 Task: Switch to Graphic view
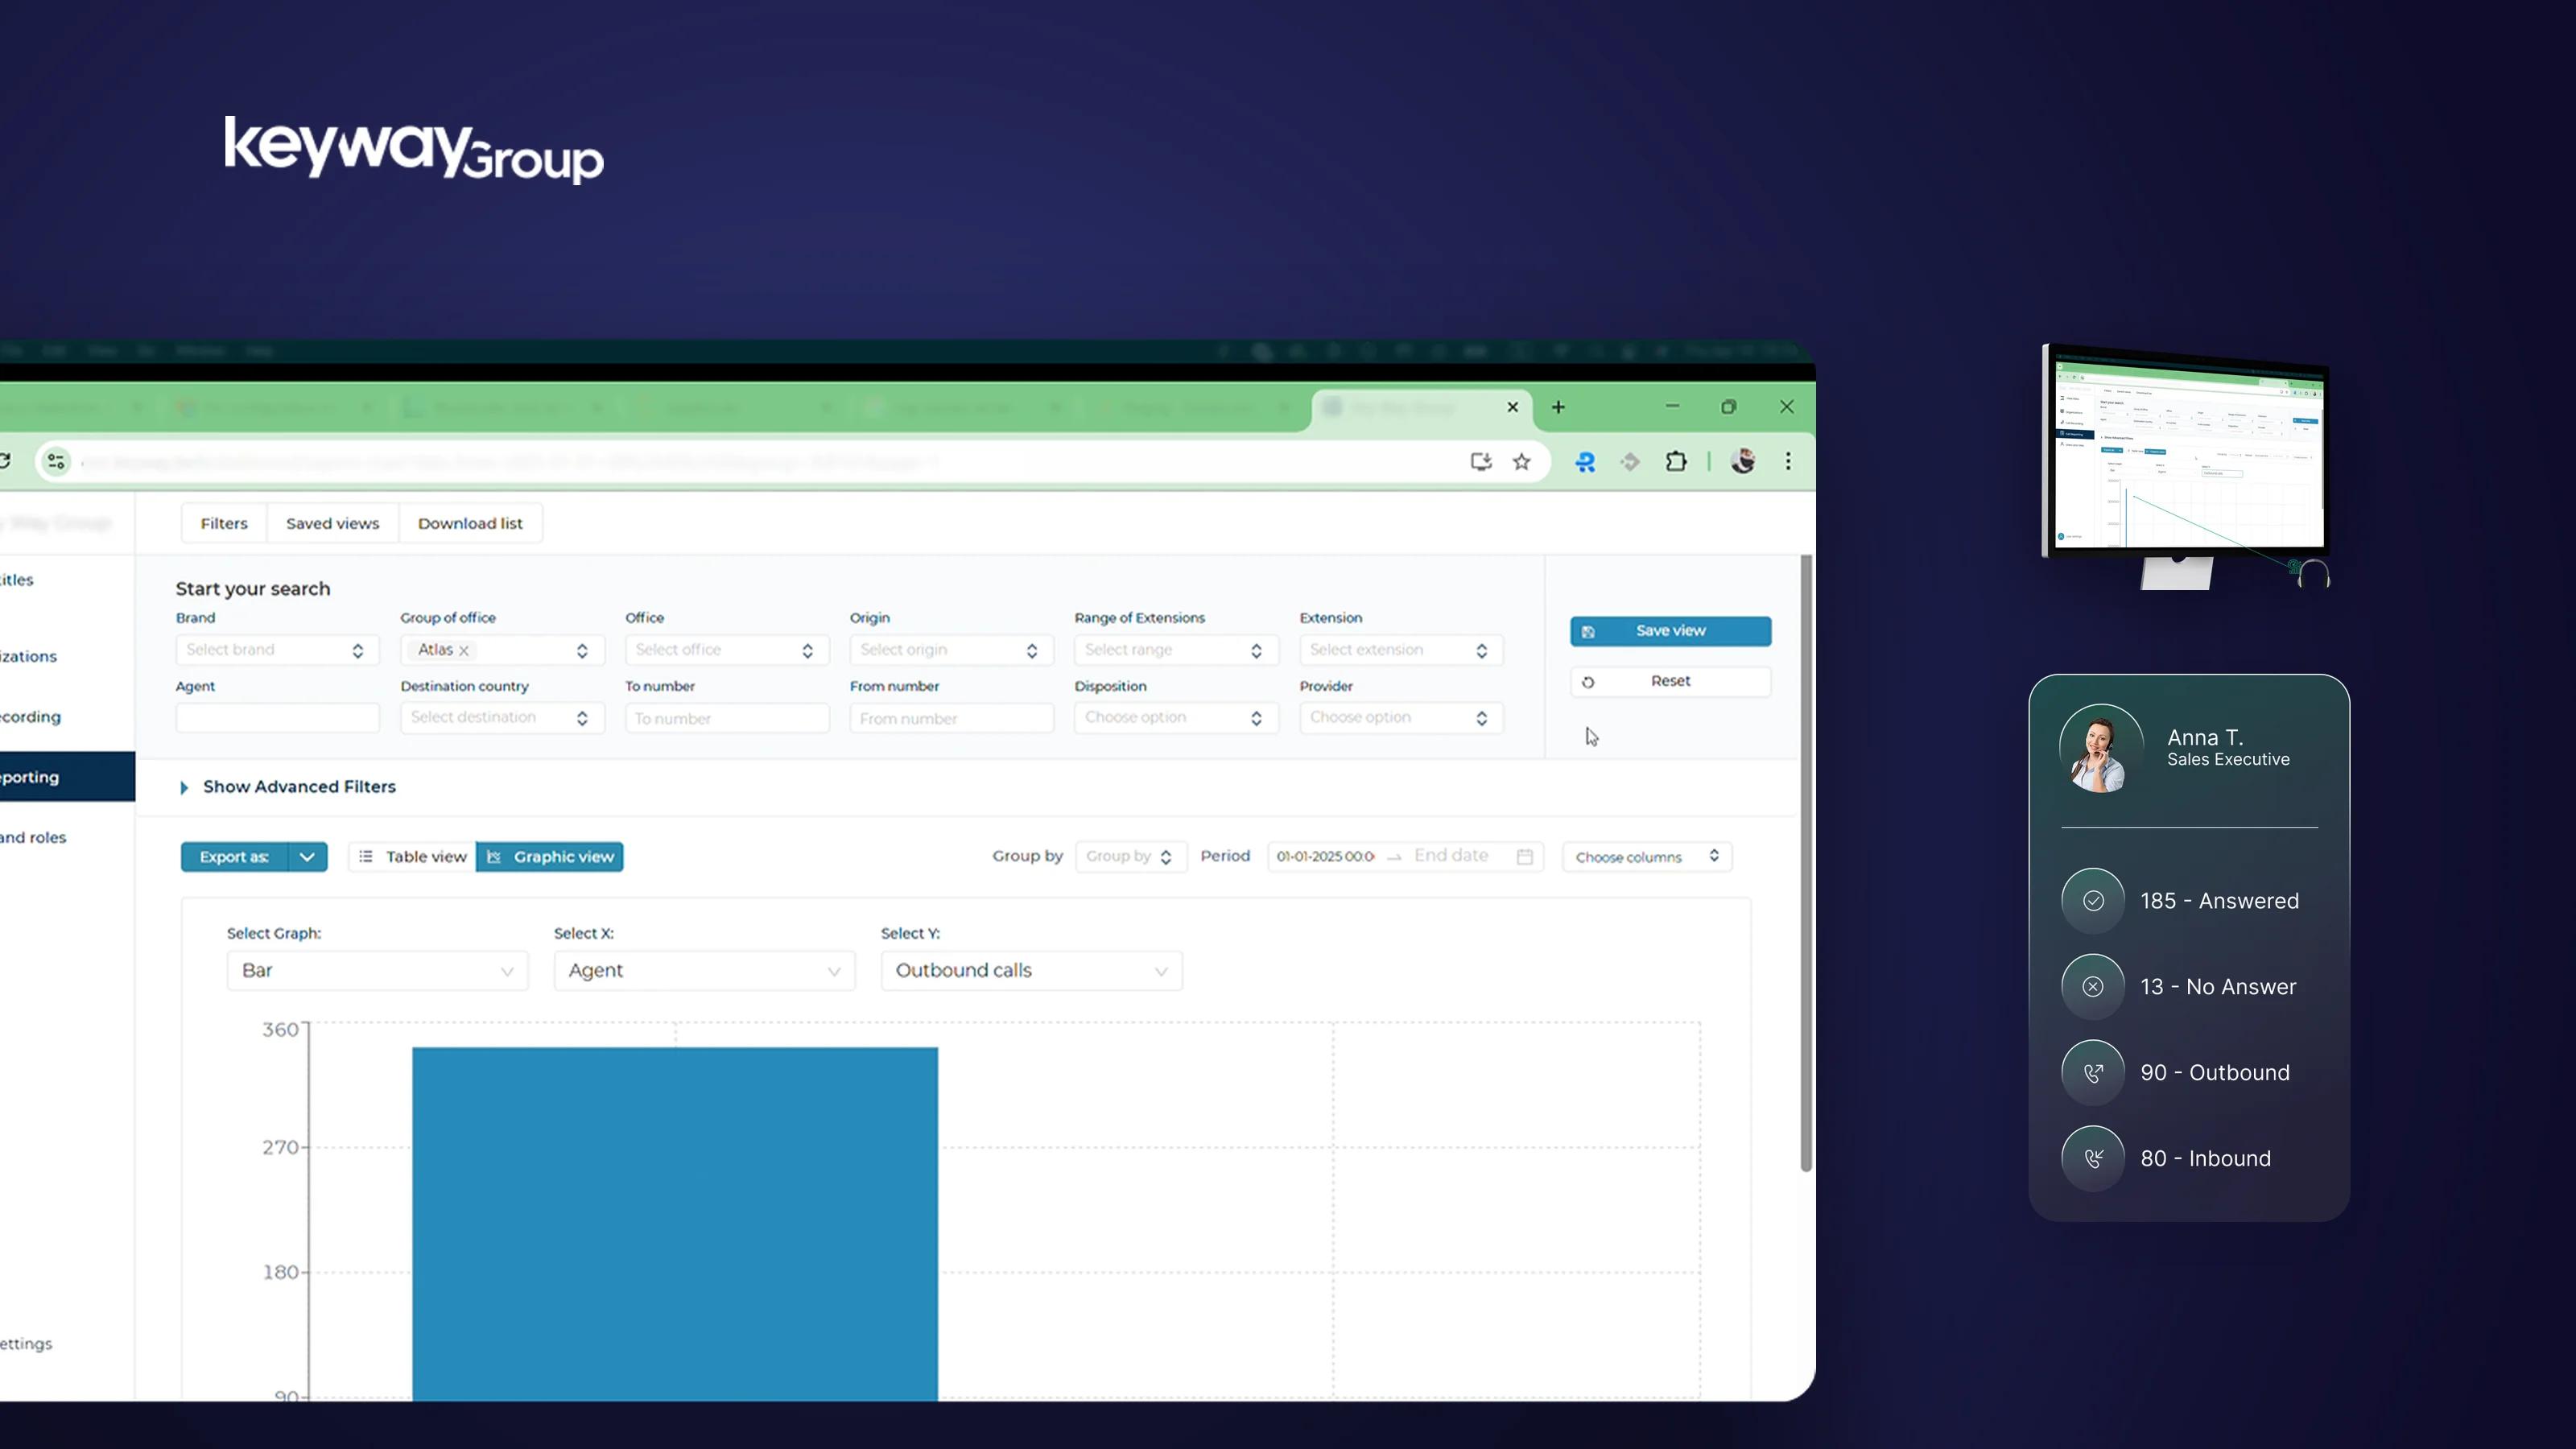(550, 857)
